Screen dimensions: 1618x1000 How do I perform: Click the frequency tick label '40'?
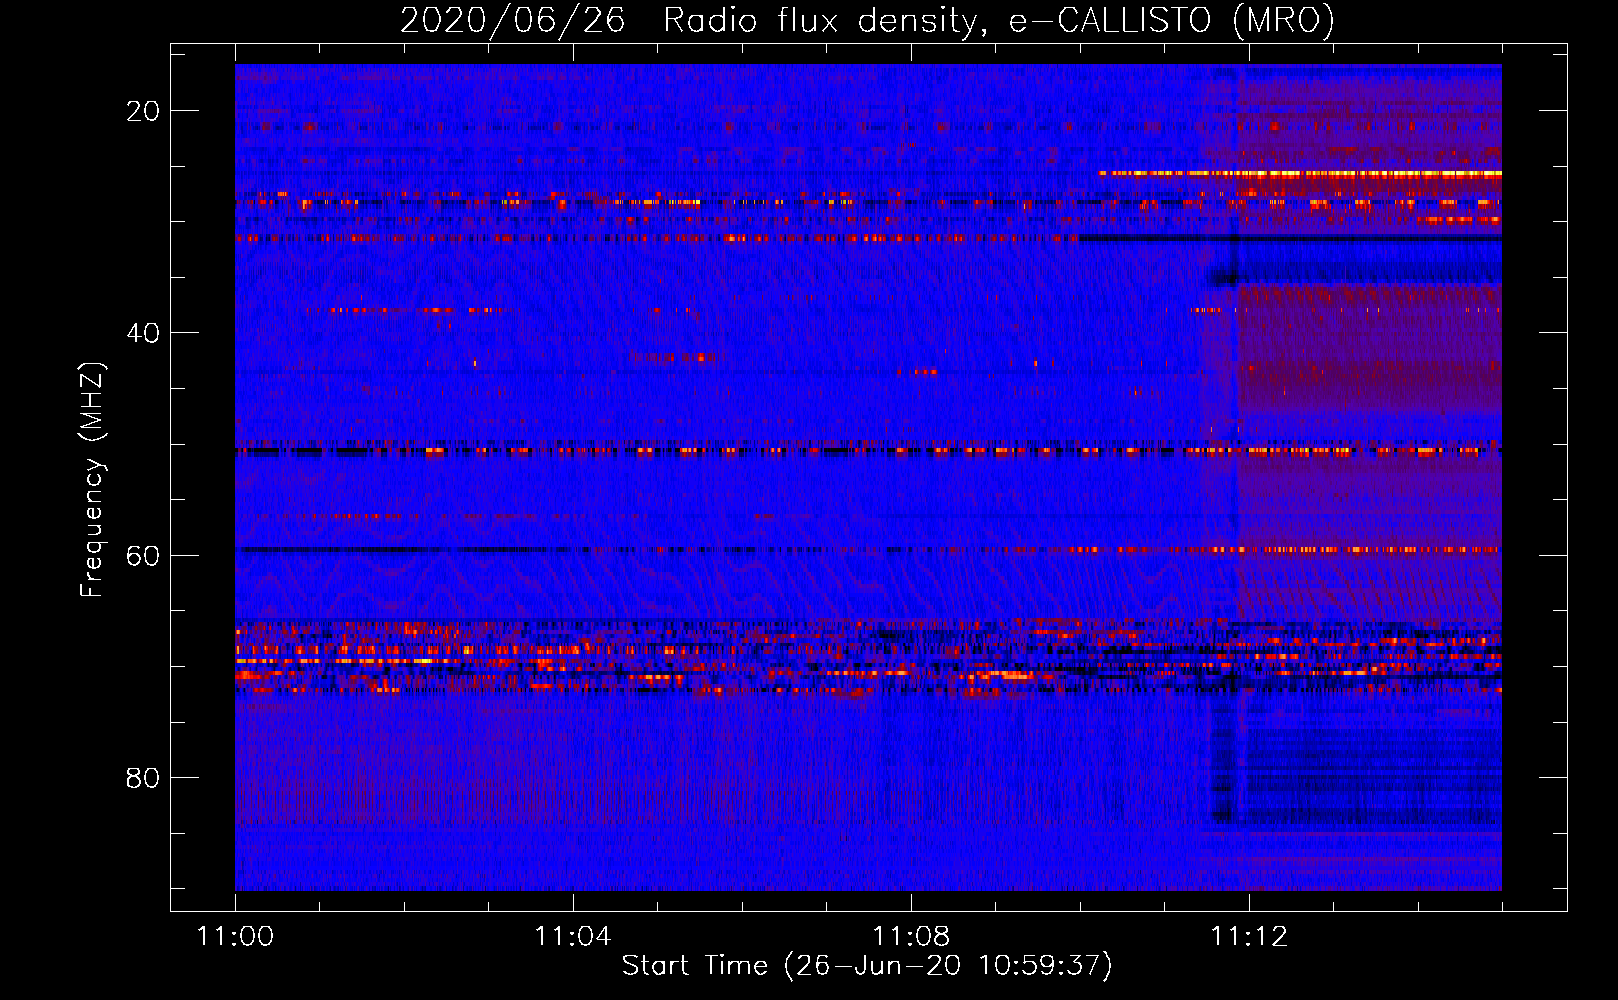143,333
